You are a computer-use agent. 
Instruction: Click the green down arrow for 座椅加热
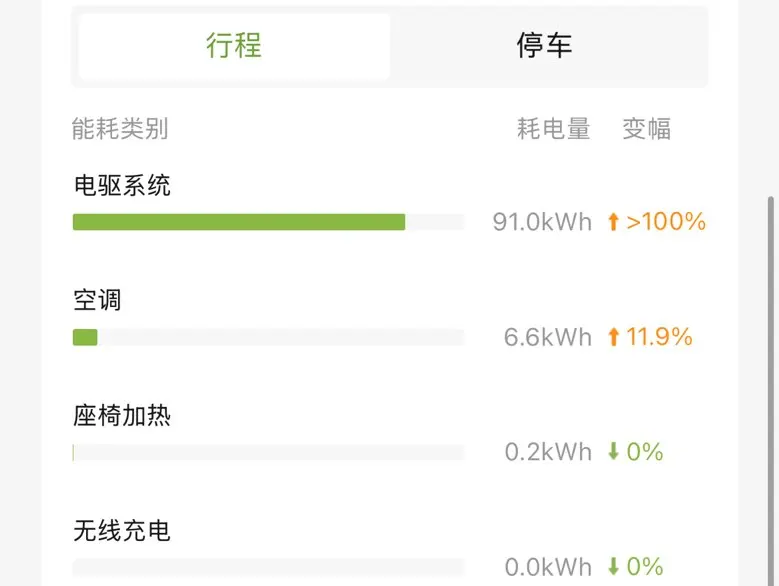pyautogui.click(x=614, y=452)
